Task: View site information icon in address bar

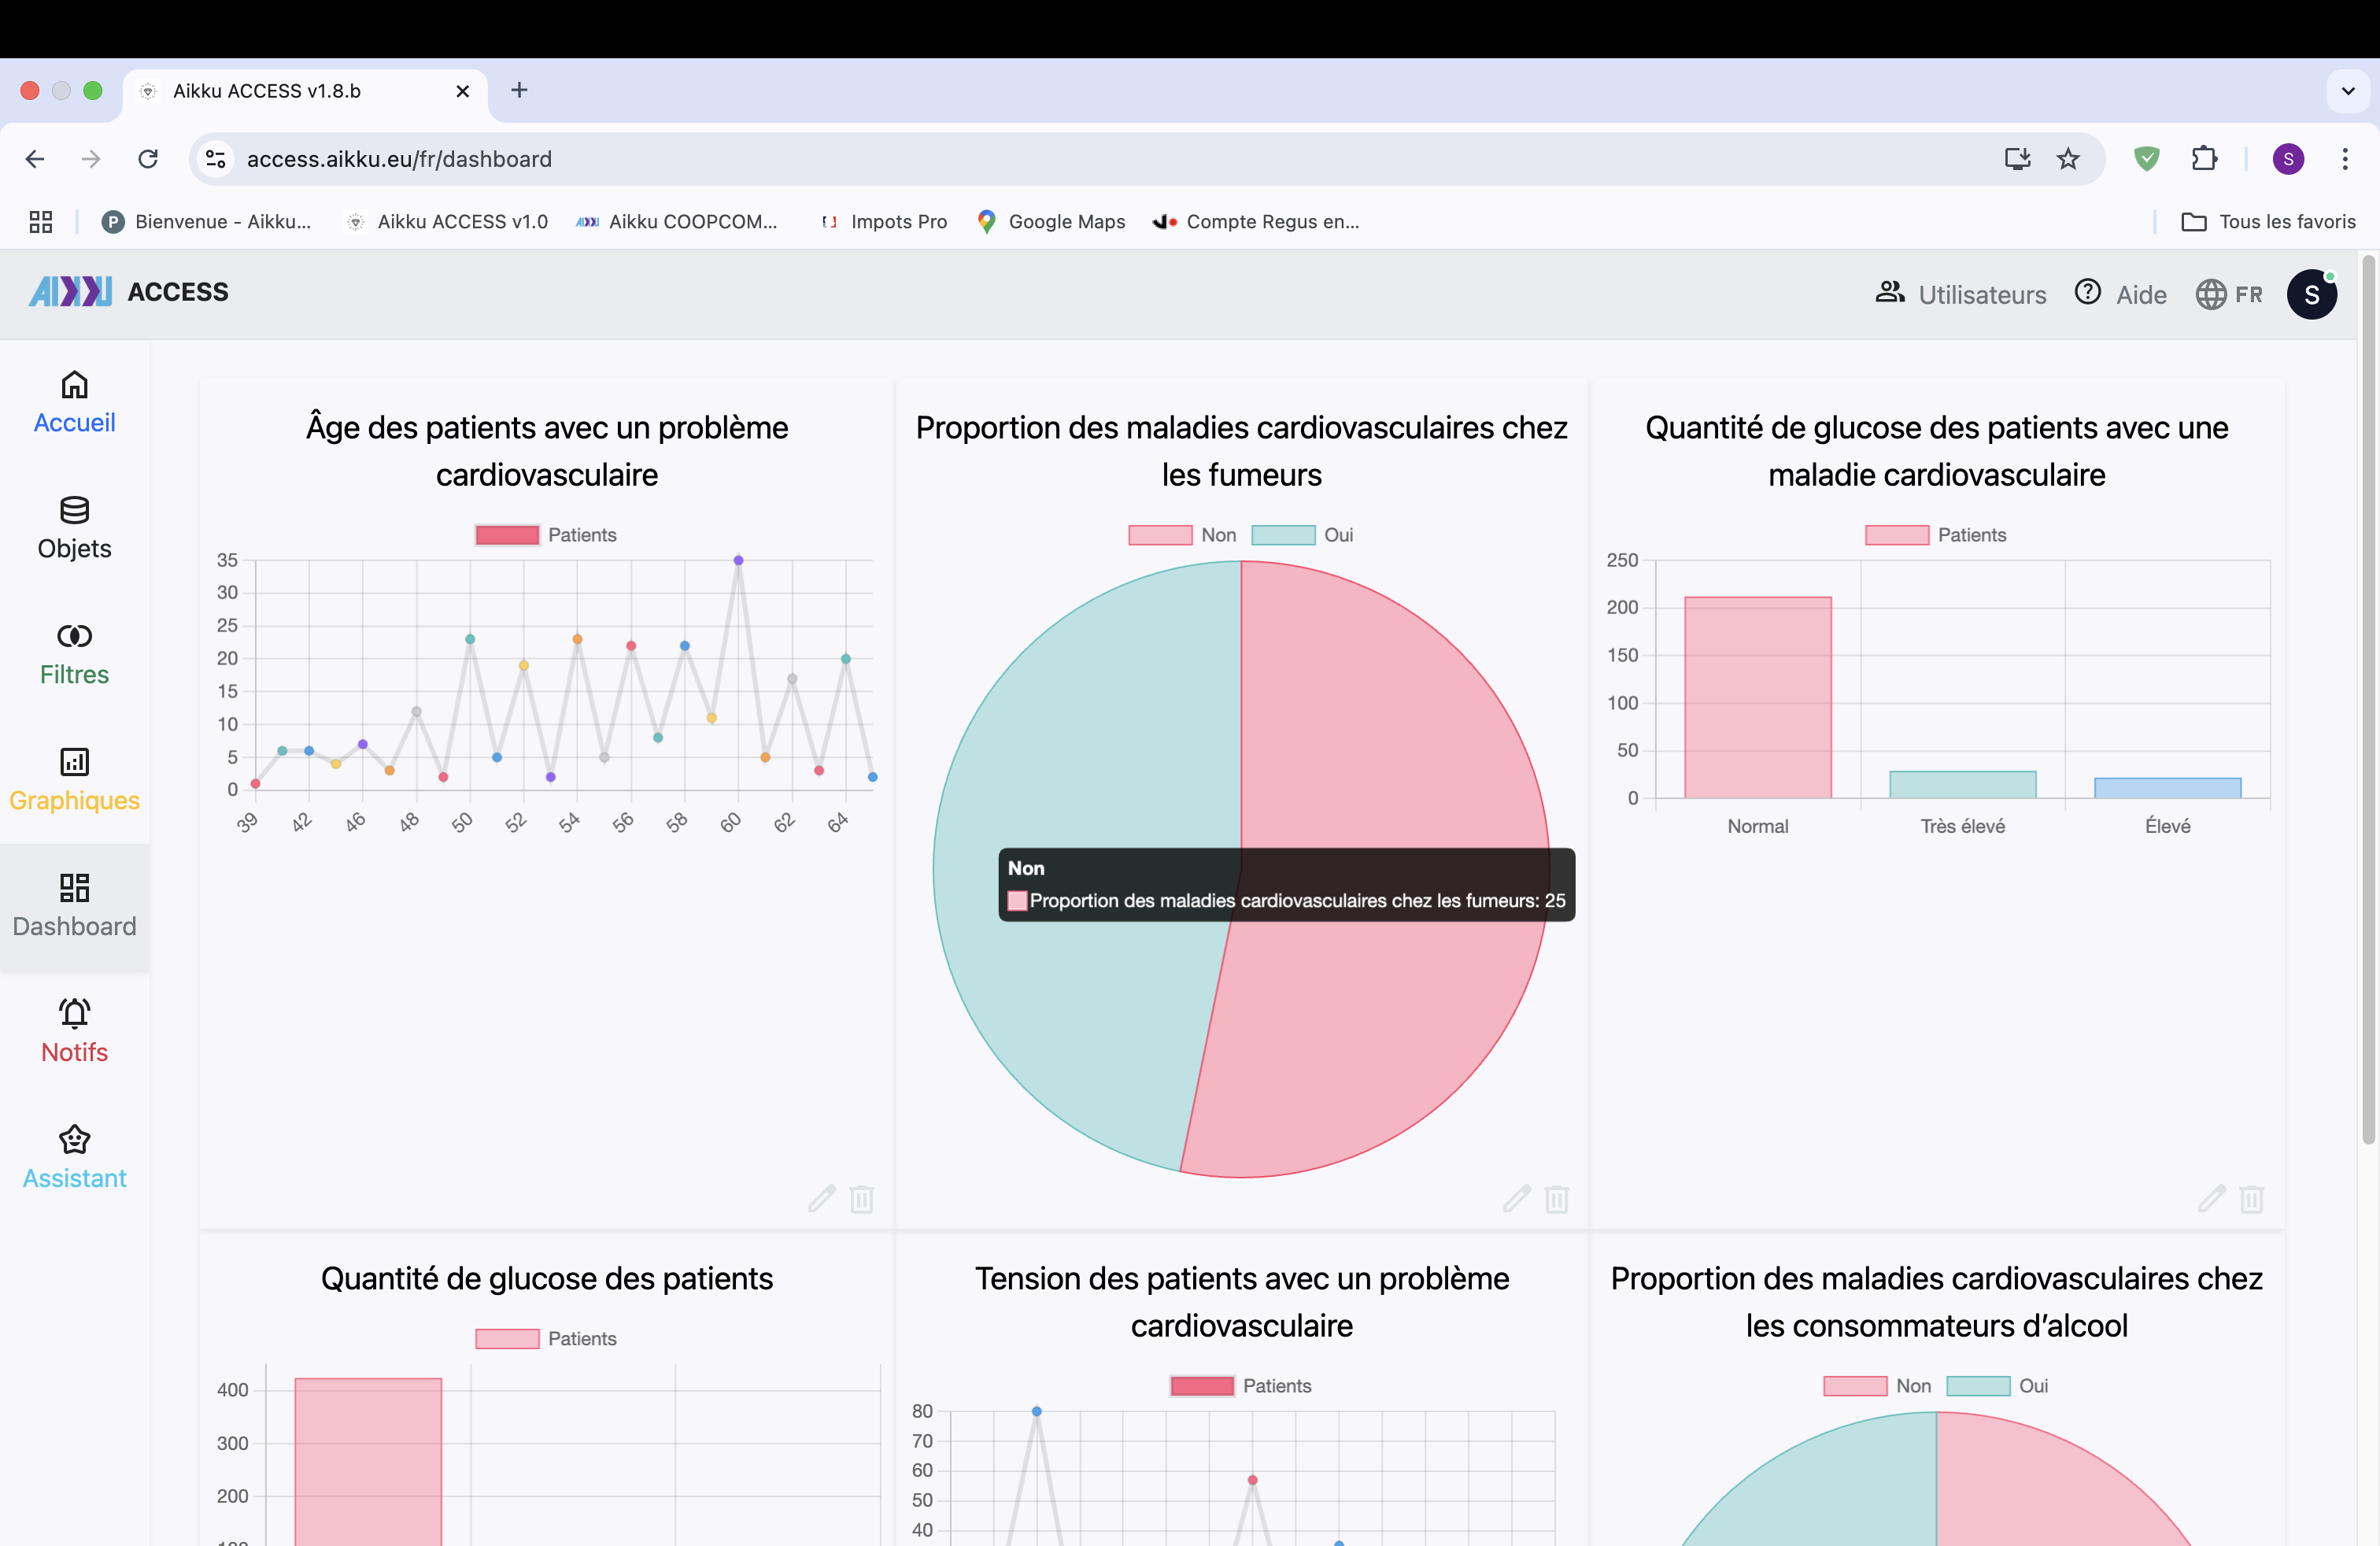Action: click(x=216, y=159)
